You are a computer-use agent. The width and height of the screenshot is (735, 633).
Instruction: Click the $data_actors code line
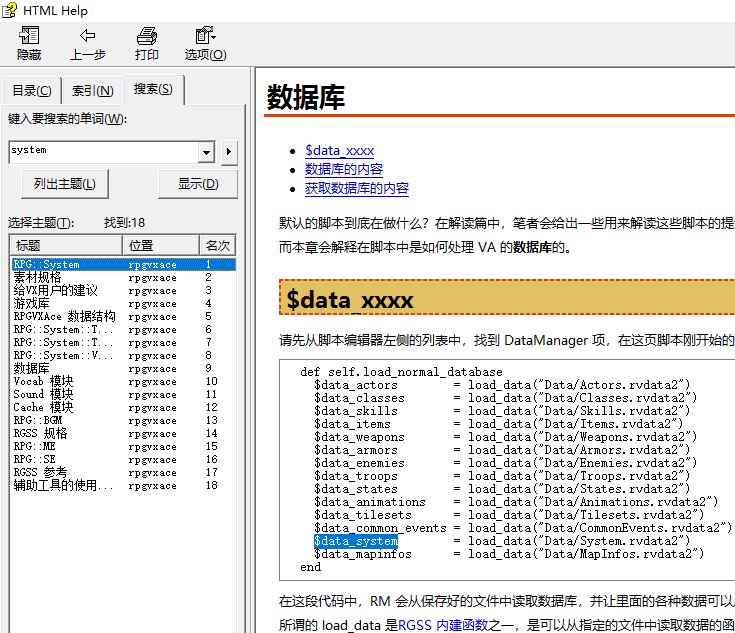pyautogui.click(x=502, y=385)
